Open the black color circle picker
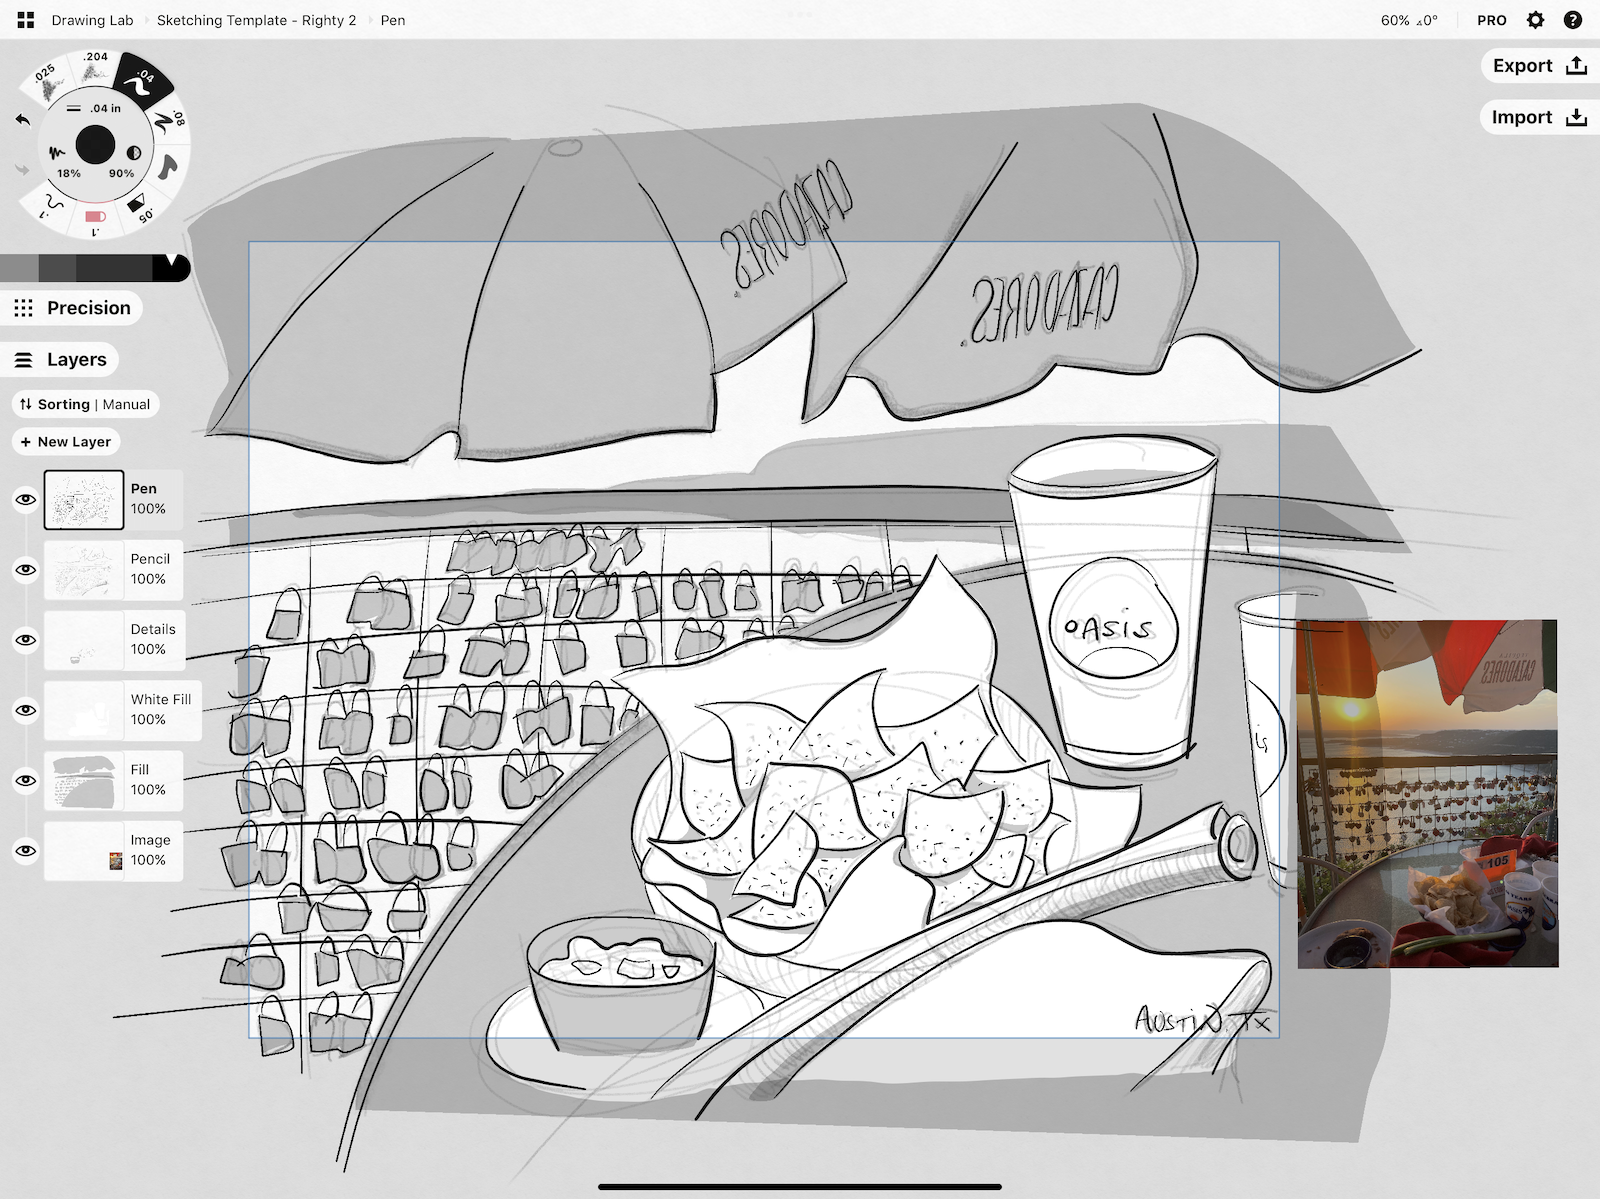 point(95,145)
